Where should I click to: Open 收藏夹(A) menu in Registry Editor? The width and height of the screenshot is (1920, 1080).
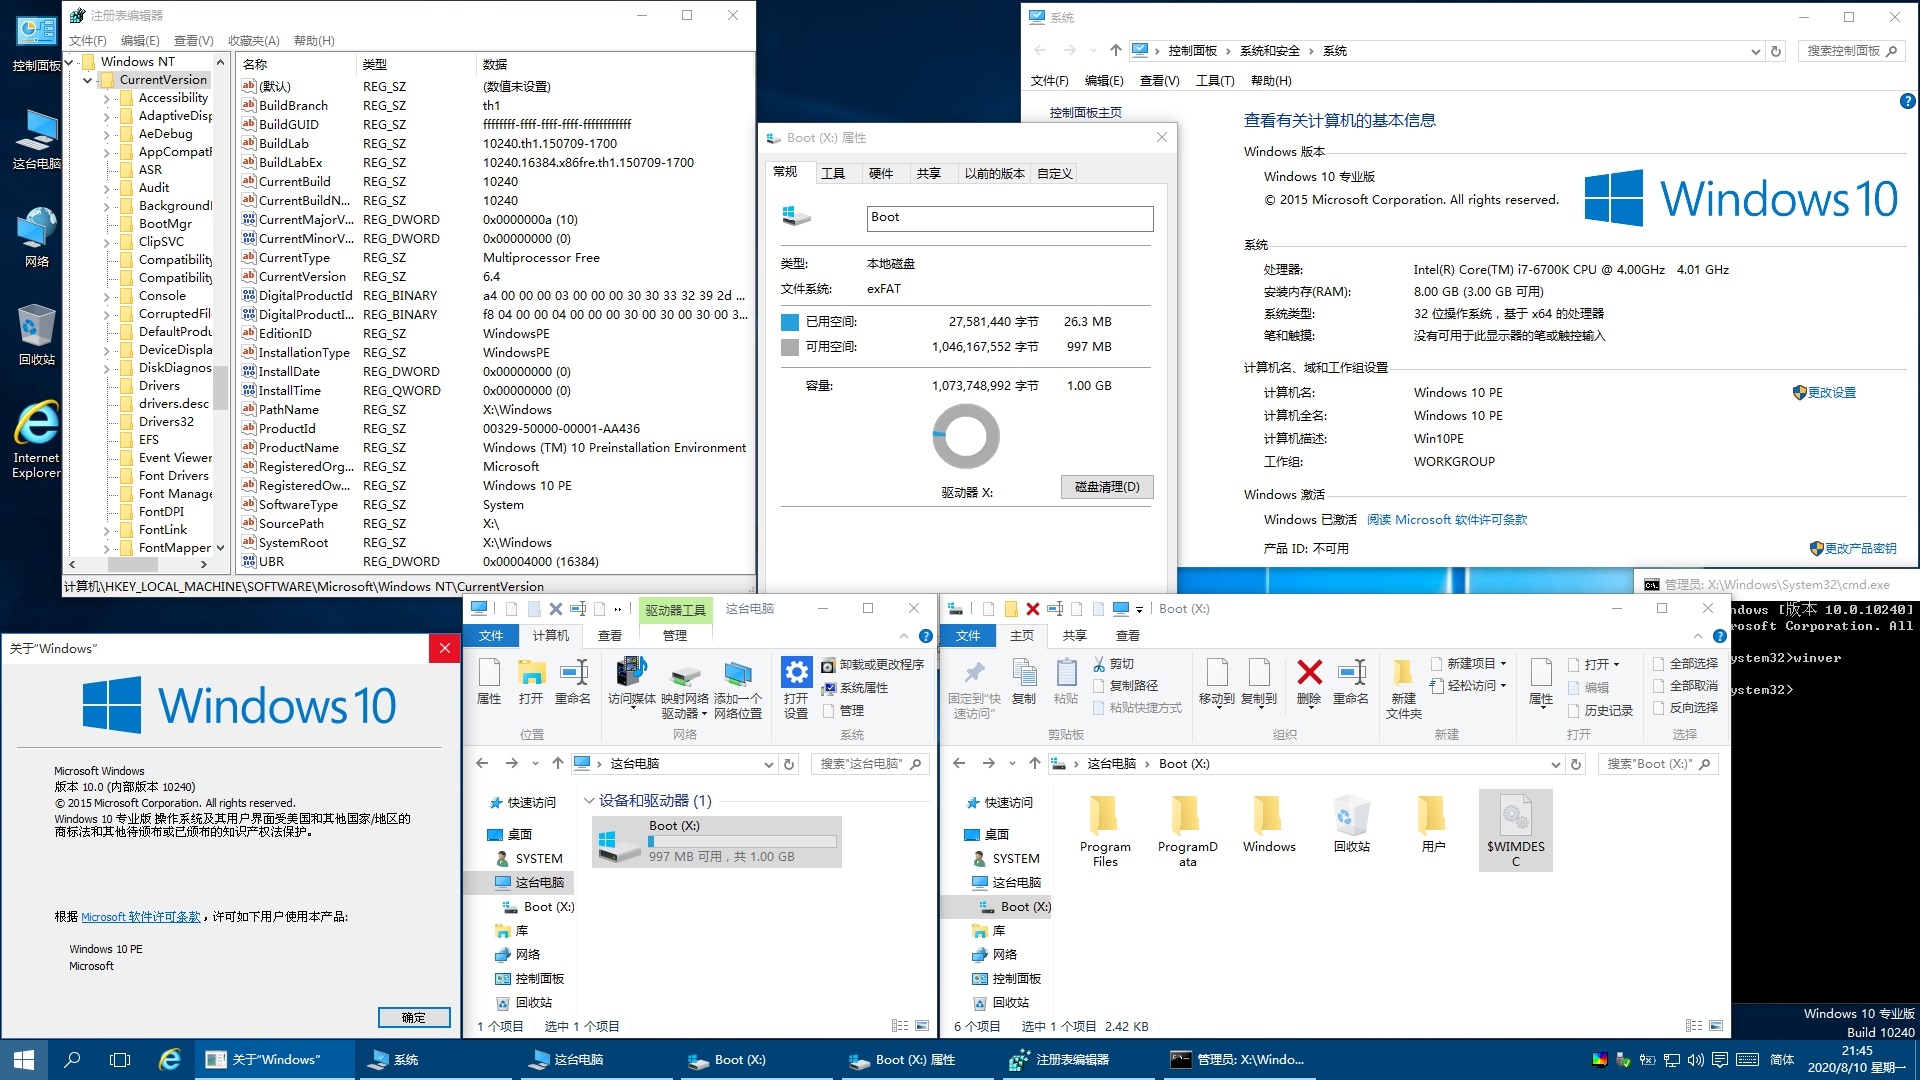point(254,41)
